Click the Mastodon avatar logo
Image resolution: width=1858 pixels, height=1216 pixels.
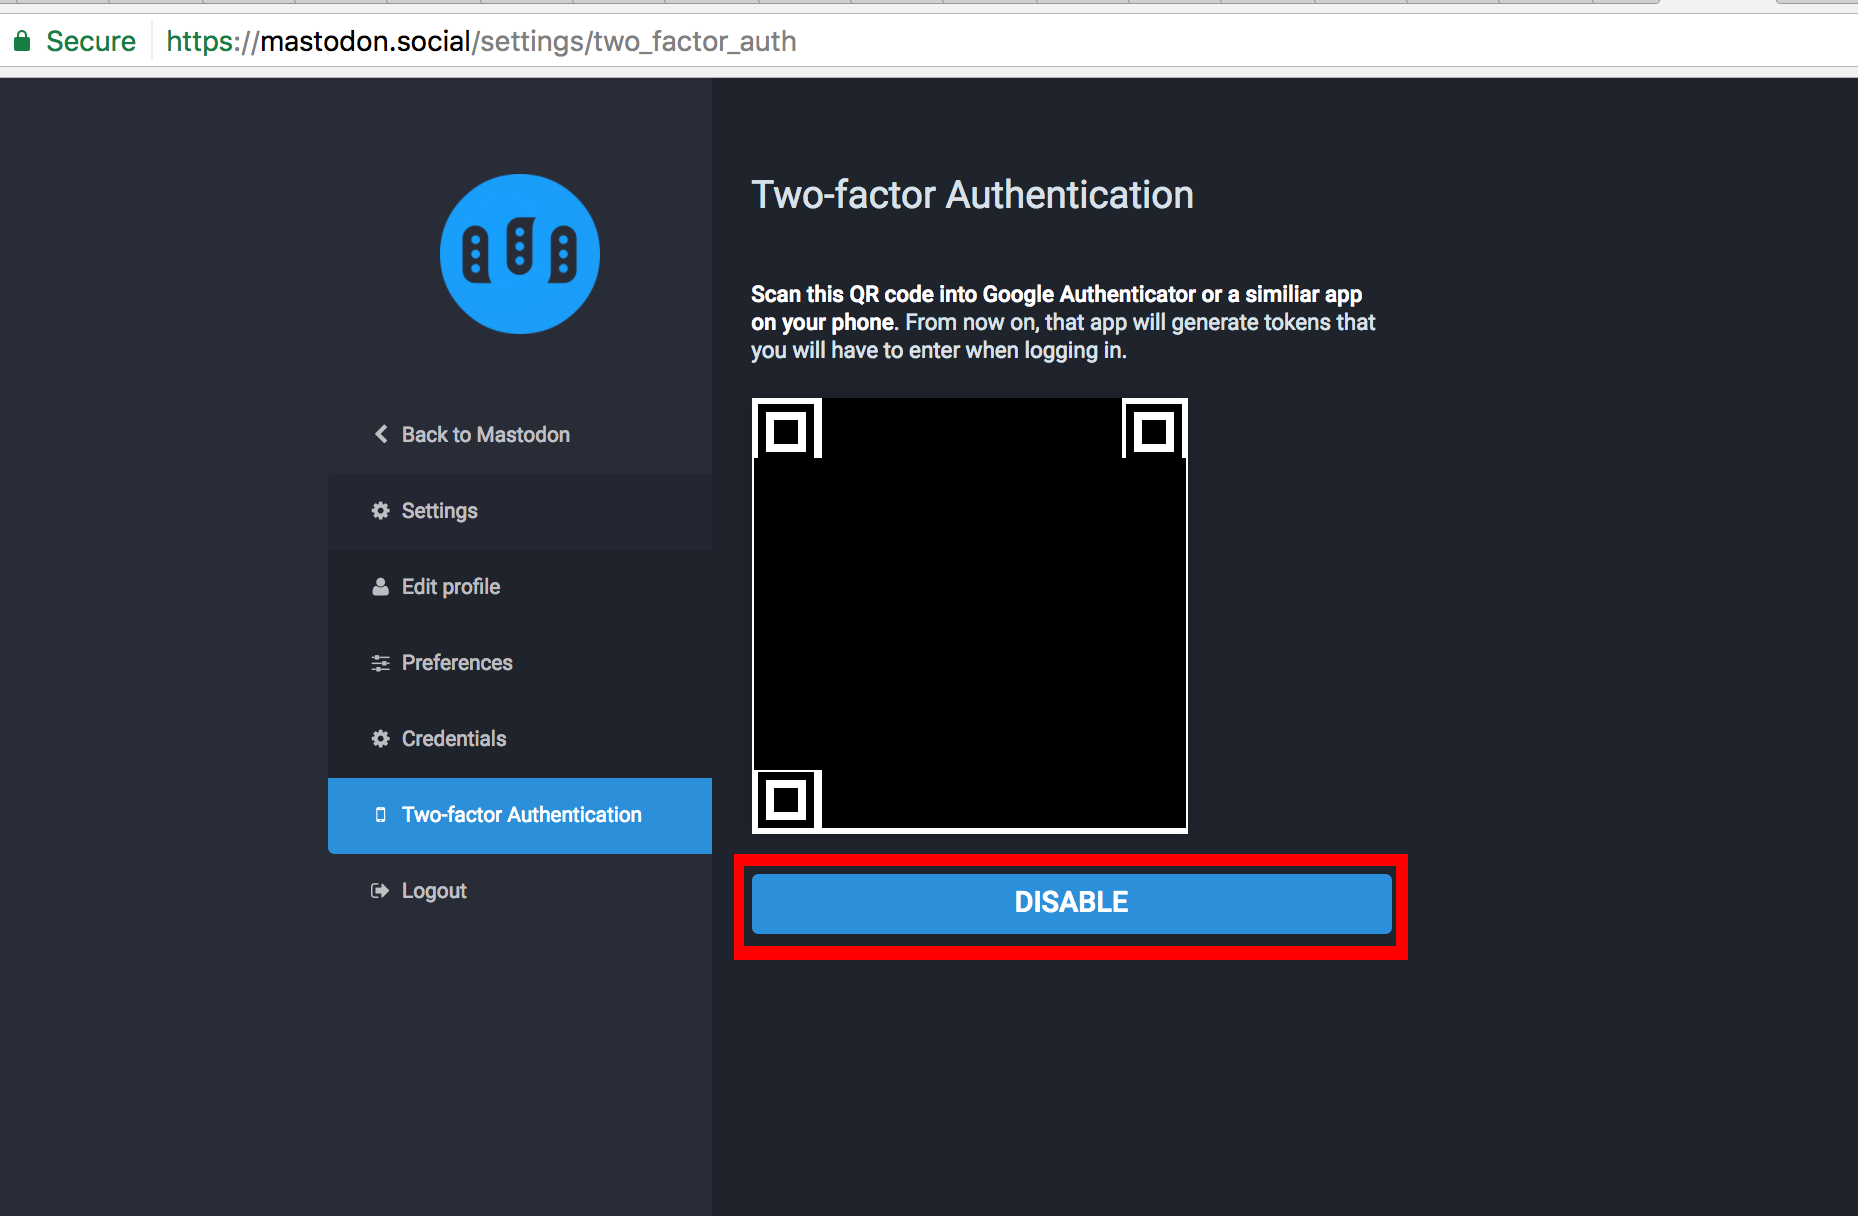519,254
